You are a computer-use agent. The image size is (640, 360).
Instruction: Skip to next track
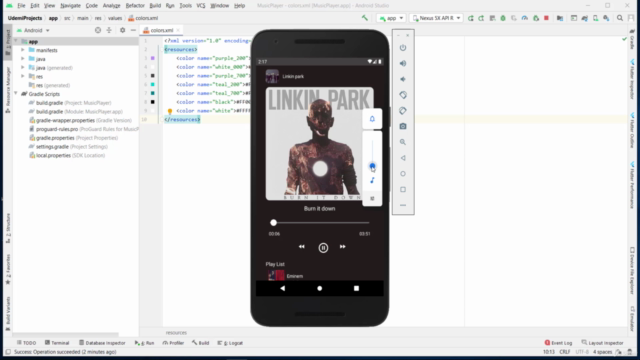pos(342,247)
